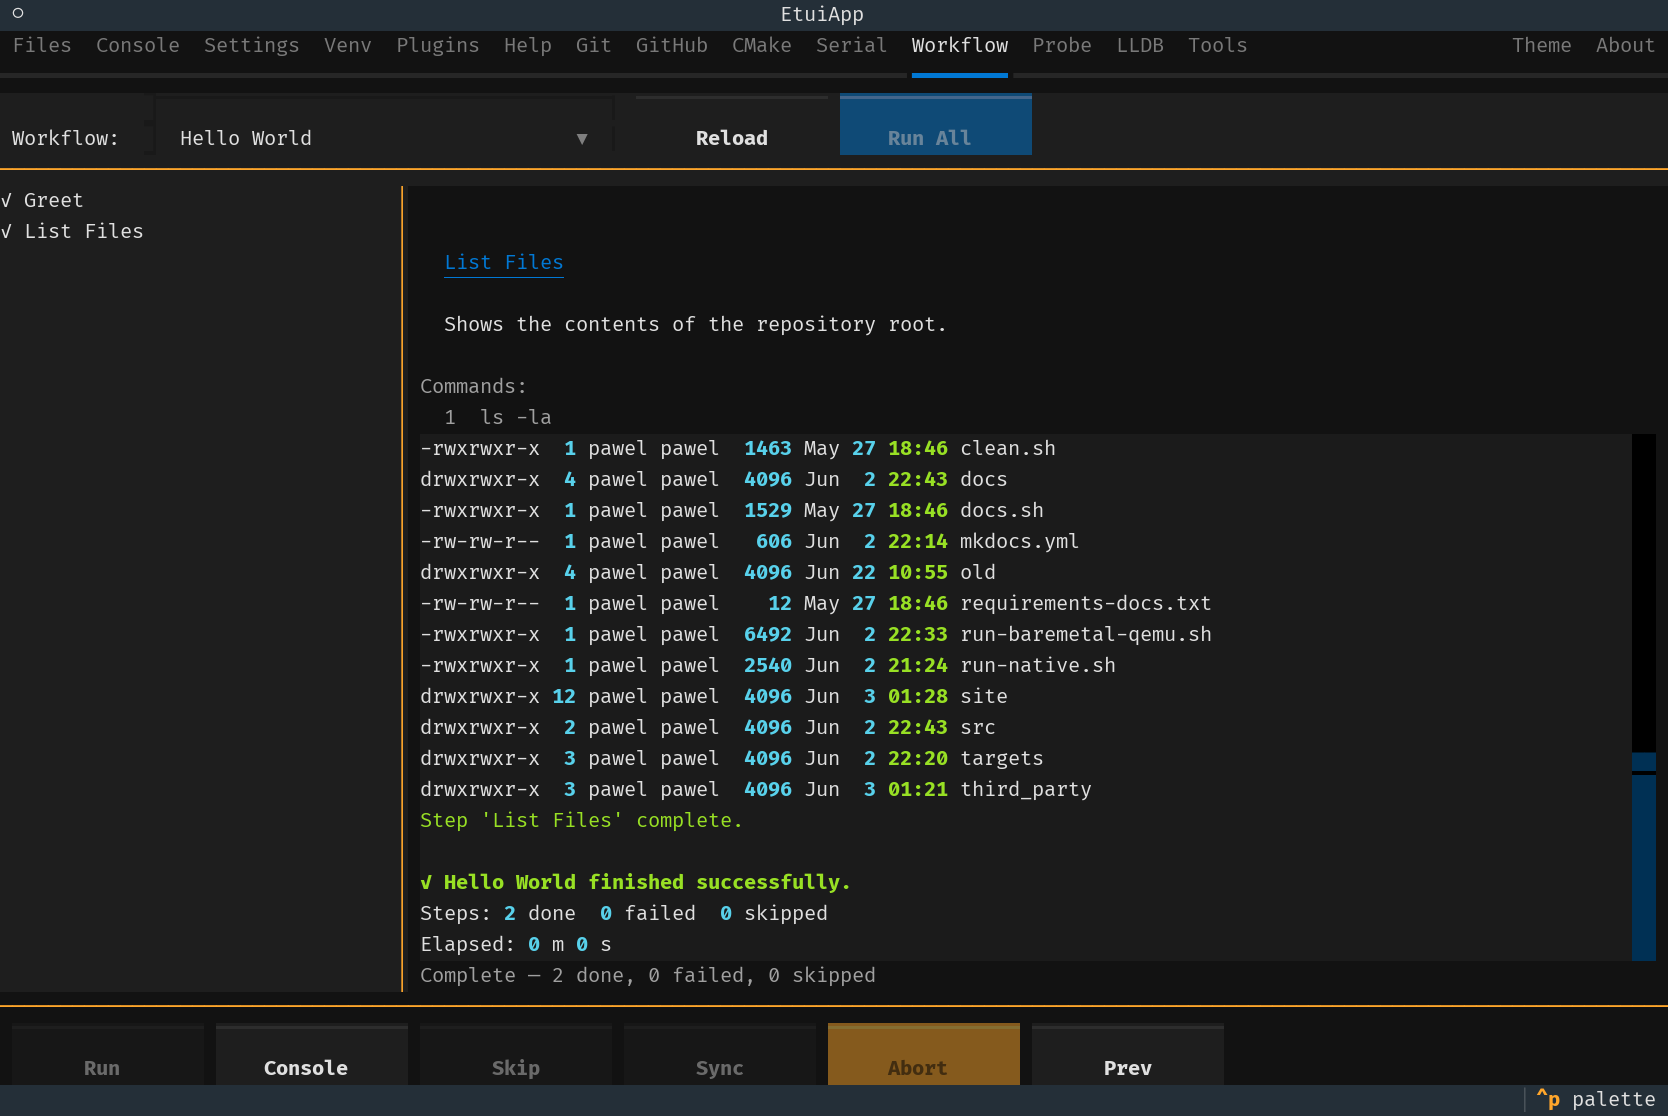
Task: Switch to the Console tab
Action: pyautogui.click(x=138, y=45)
